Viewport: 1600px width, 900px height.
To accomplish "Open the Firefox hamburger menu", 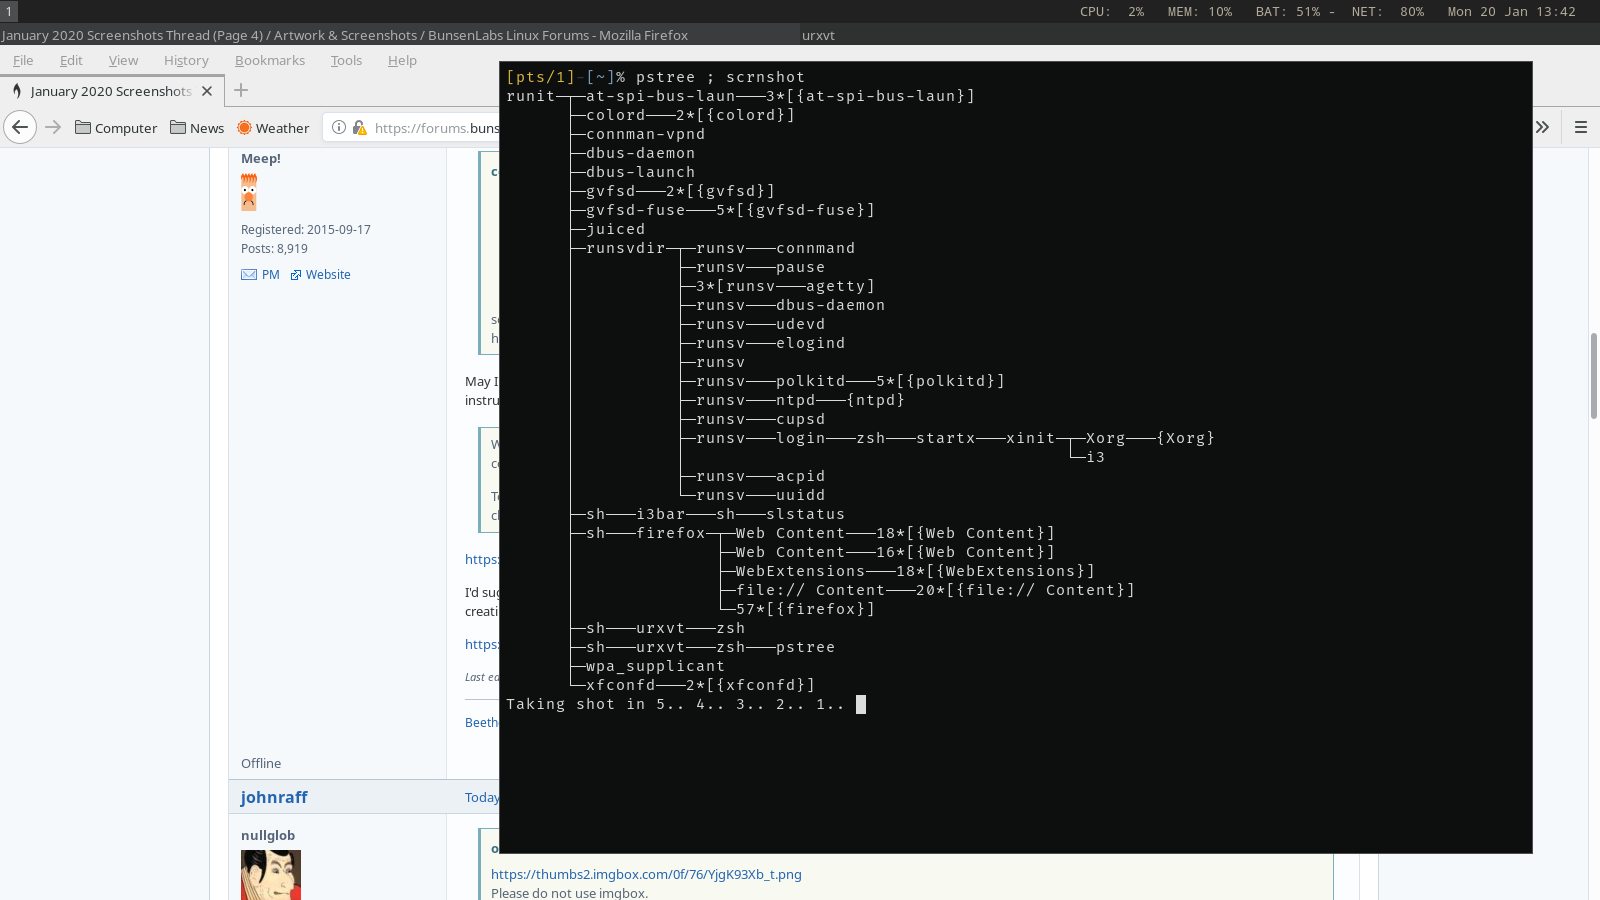I will [1581, 127].
